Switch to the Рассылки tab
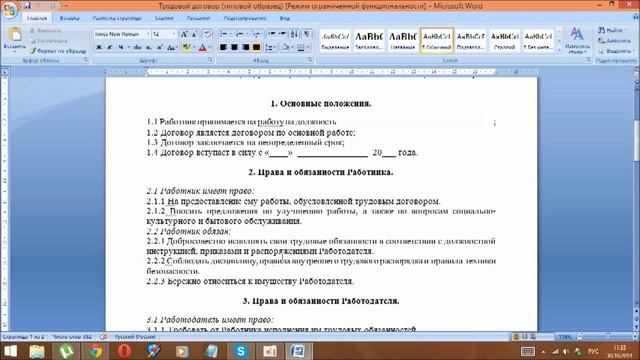 click(198, 18)
